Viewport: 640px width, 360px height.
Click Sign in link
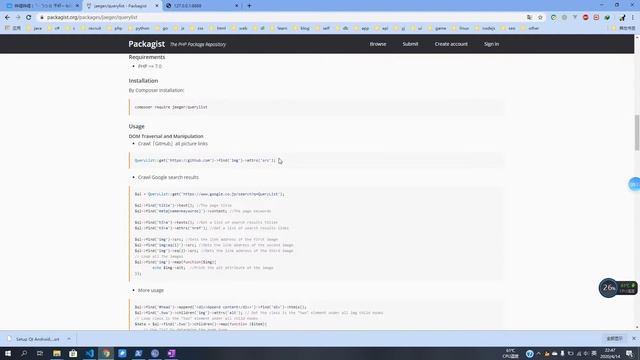click(491, 44)
